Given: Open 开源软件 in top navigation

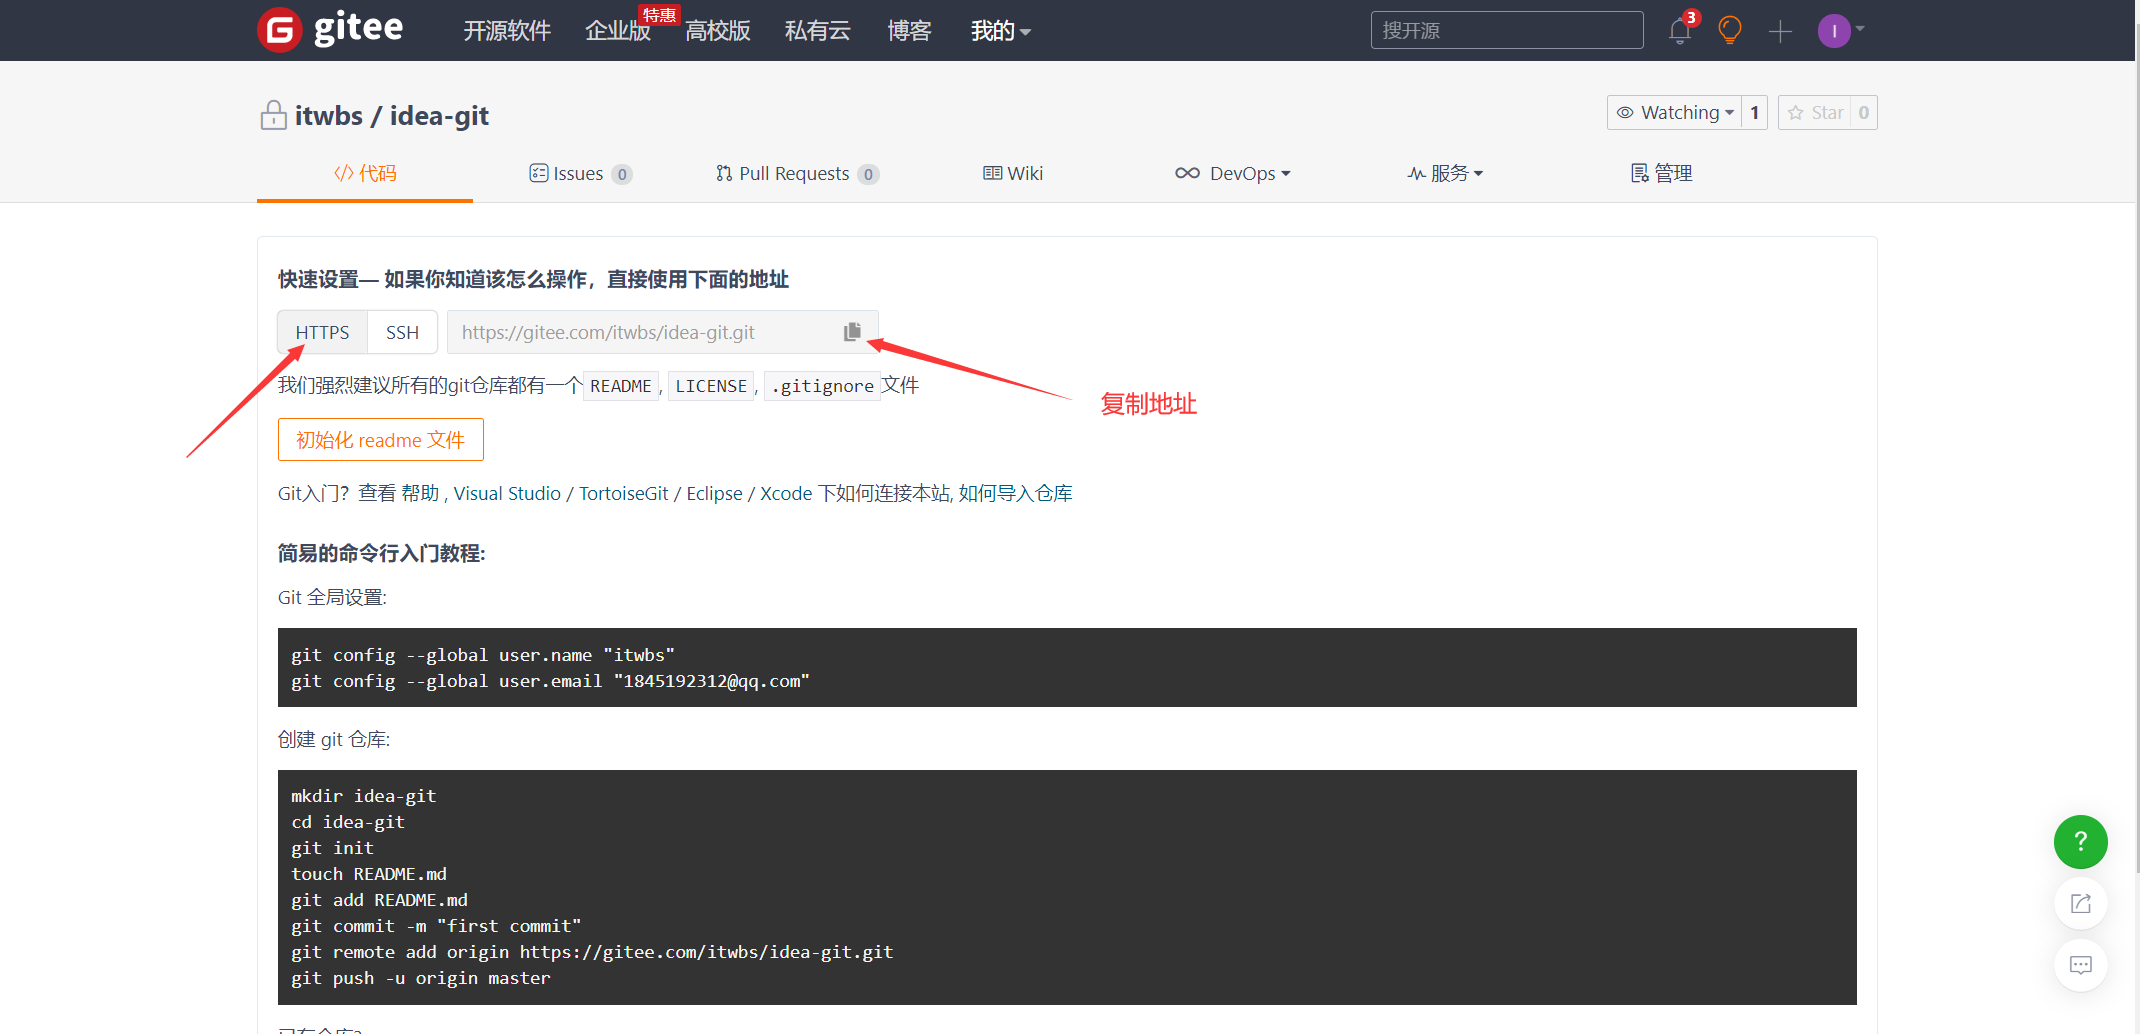Looking at the screenshot, I should [x=507, y=31].
